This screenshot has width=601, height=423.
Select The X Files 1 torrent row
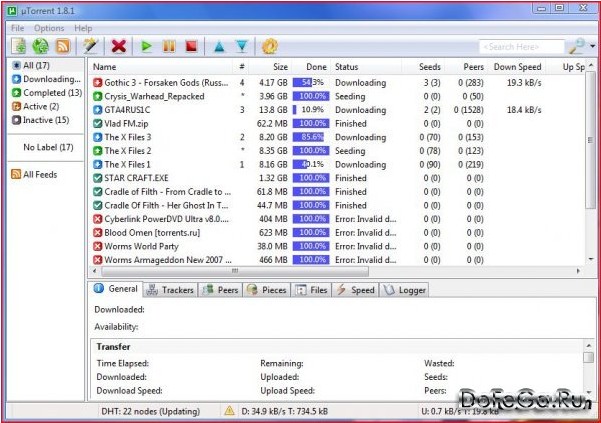(x=337, y=164)
